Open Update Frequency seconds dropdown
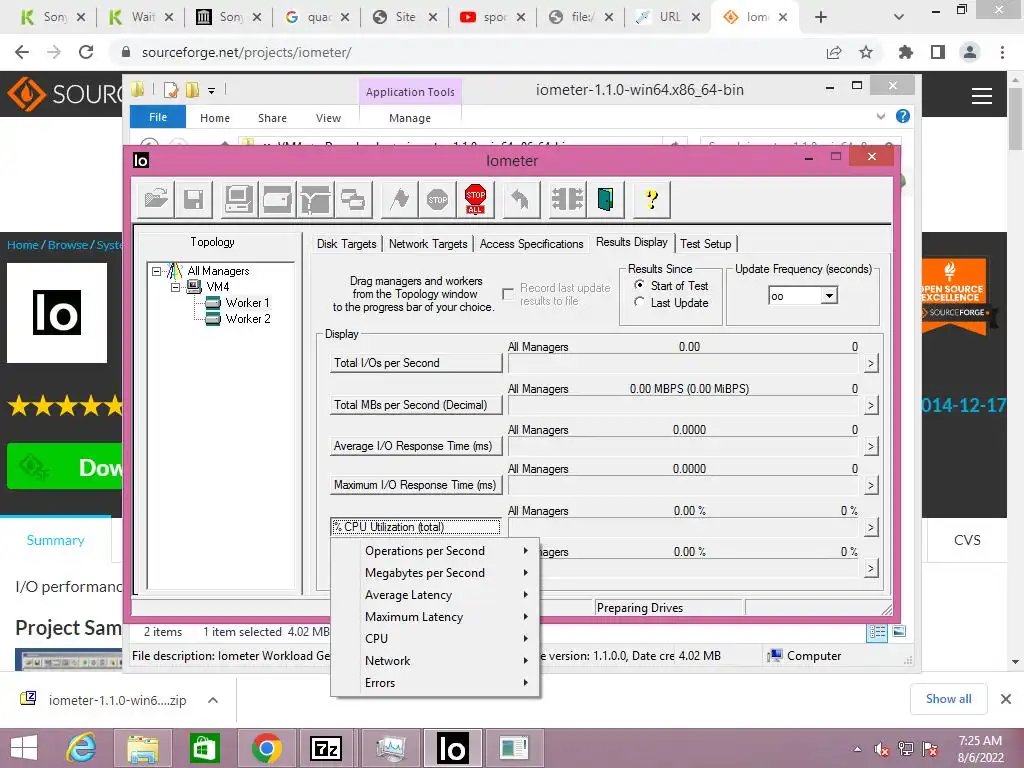The width and height of the screenshot is (1024, 768). (x=829, y=296)
